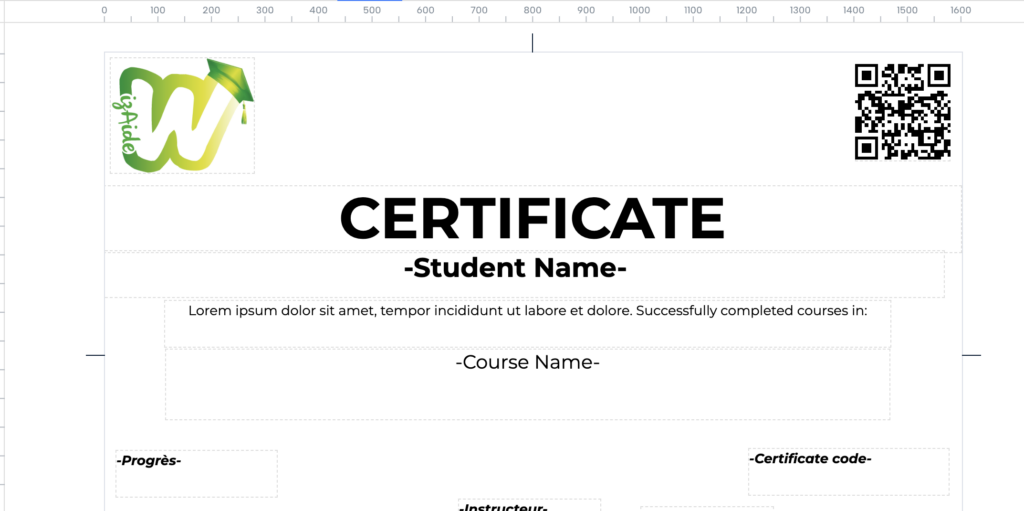
Task: Click the 400 mark on horizontal ruler
Action: 318,11
